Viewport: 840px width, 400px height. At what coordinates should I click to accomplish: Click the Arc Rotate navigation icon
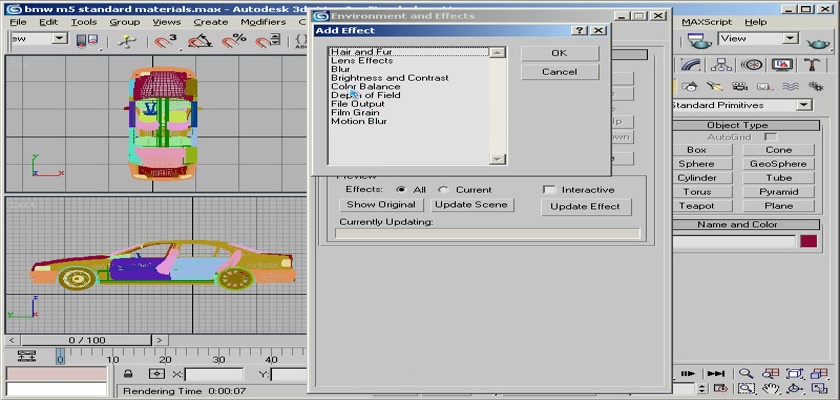click(795, 388)
